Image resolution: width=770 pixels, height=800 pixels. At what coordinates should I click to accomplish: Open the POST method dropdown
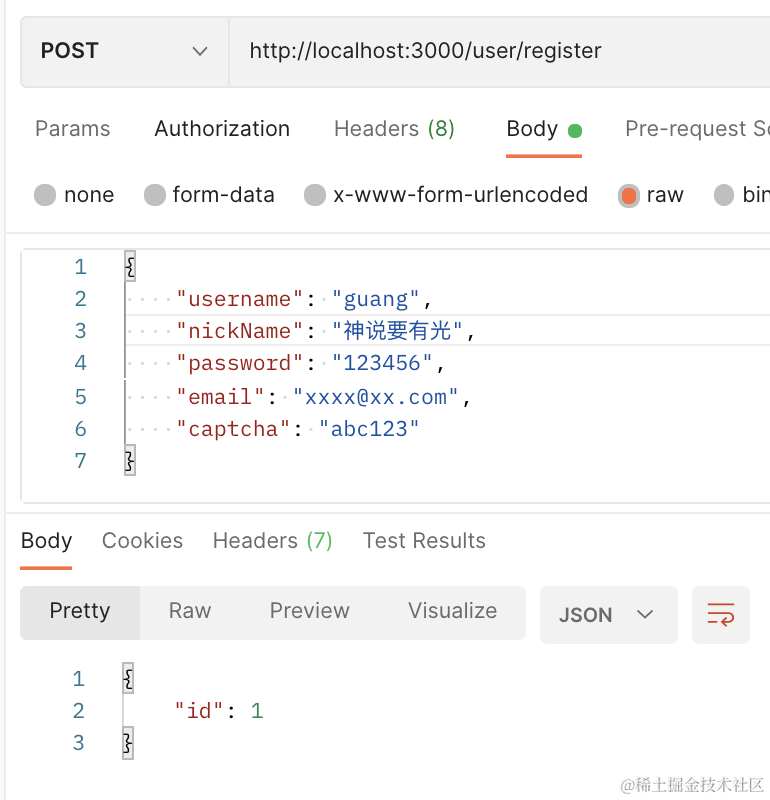click(124, 51)
